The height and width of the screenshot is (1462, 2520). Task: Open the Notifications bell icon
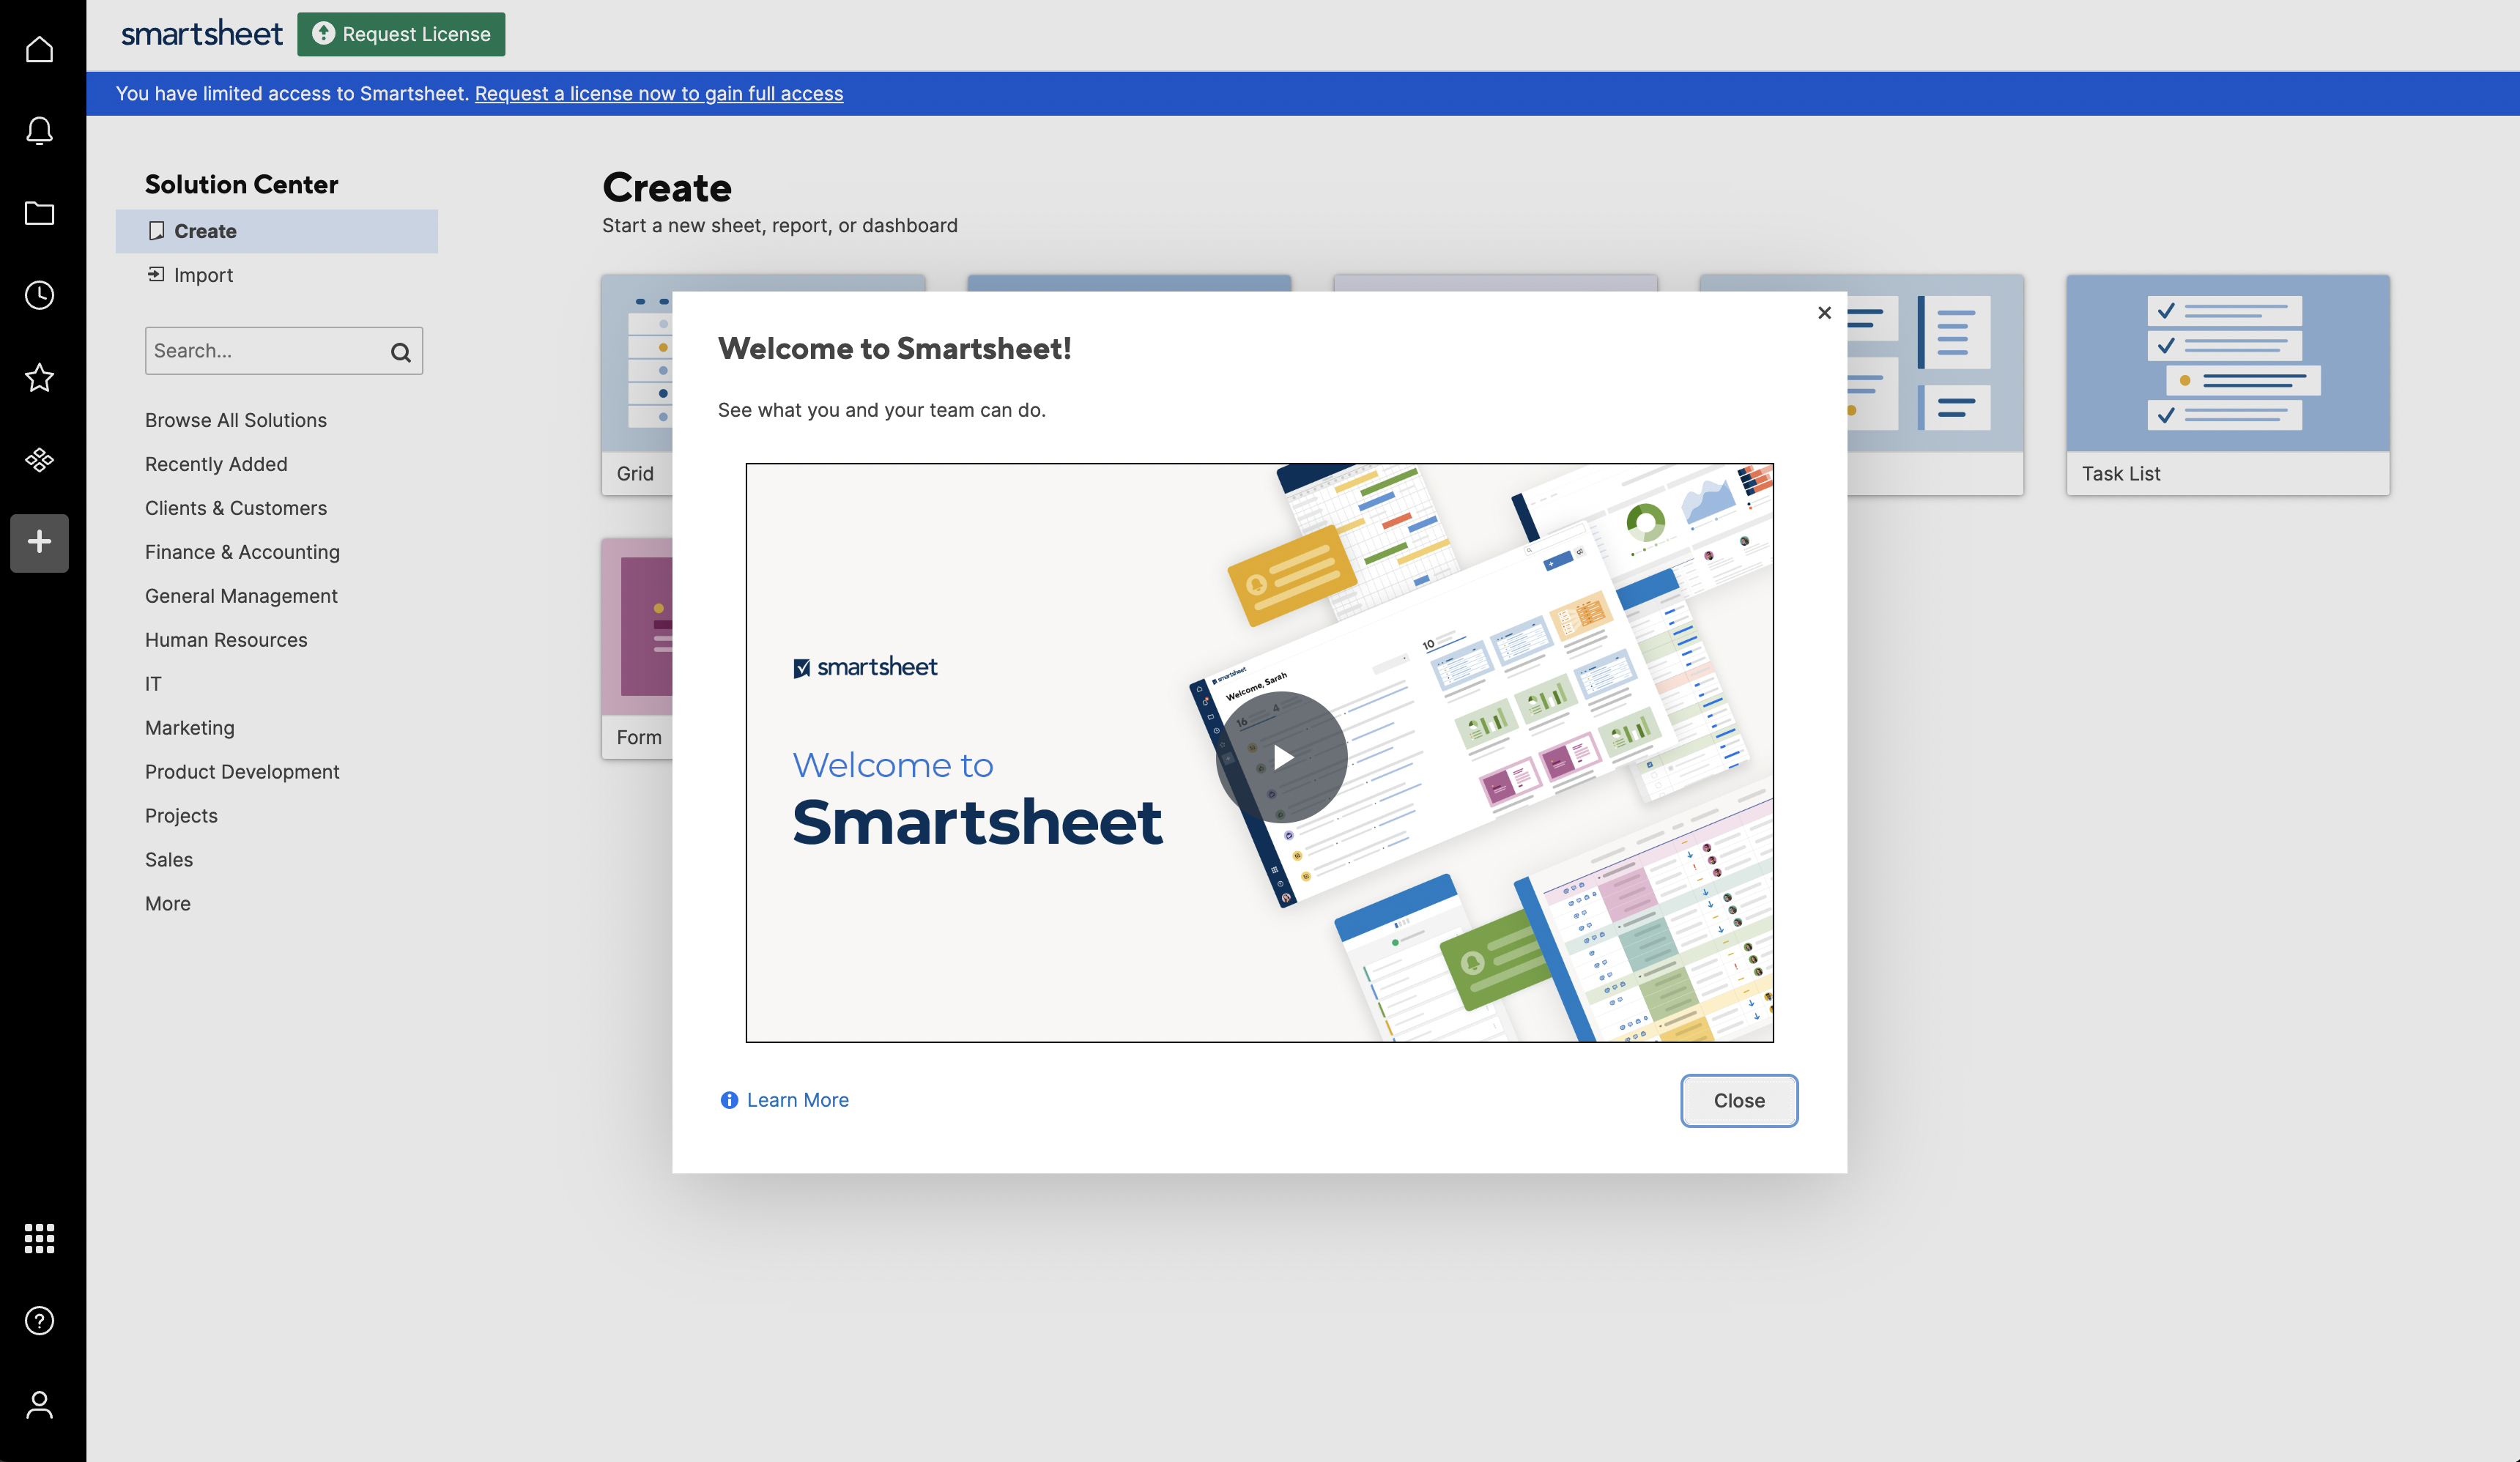click(x=39, y=131)
